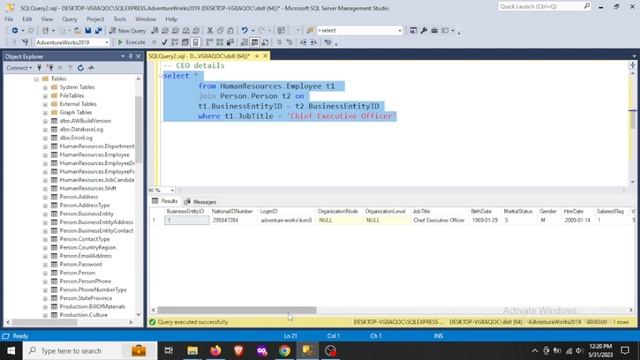Click the Uncomment selected lines icon

[x=289, y=42]
